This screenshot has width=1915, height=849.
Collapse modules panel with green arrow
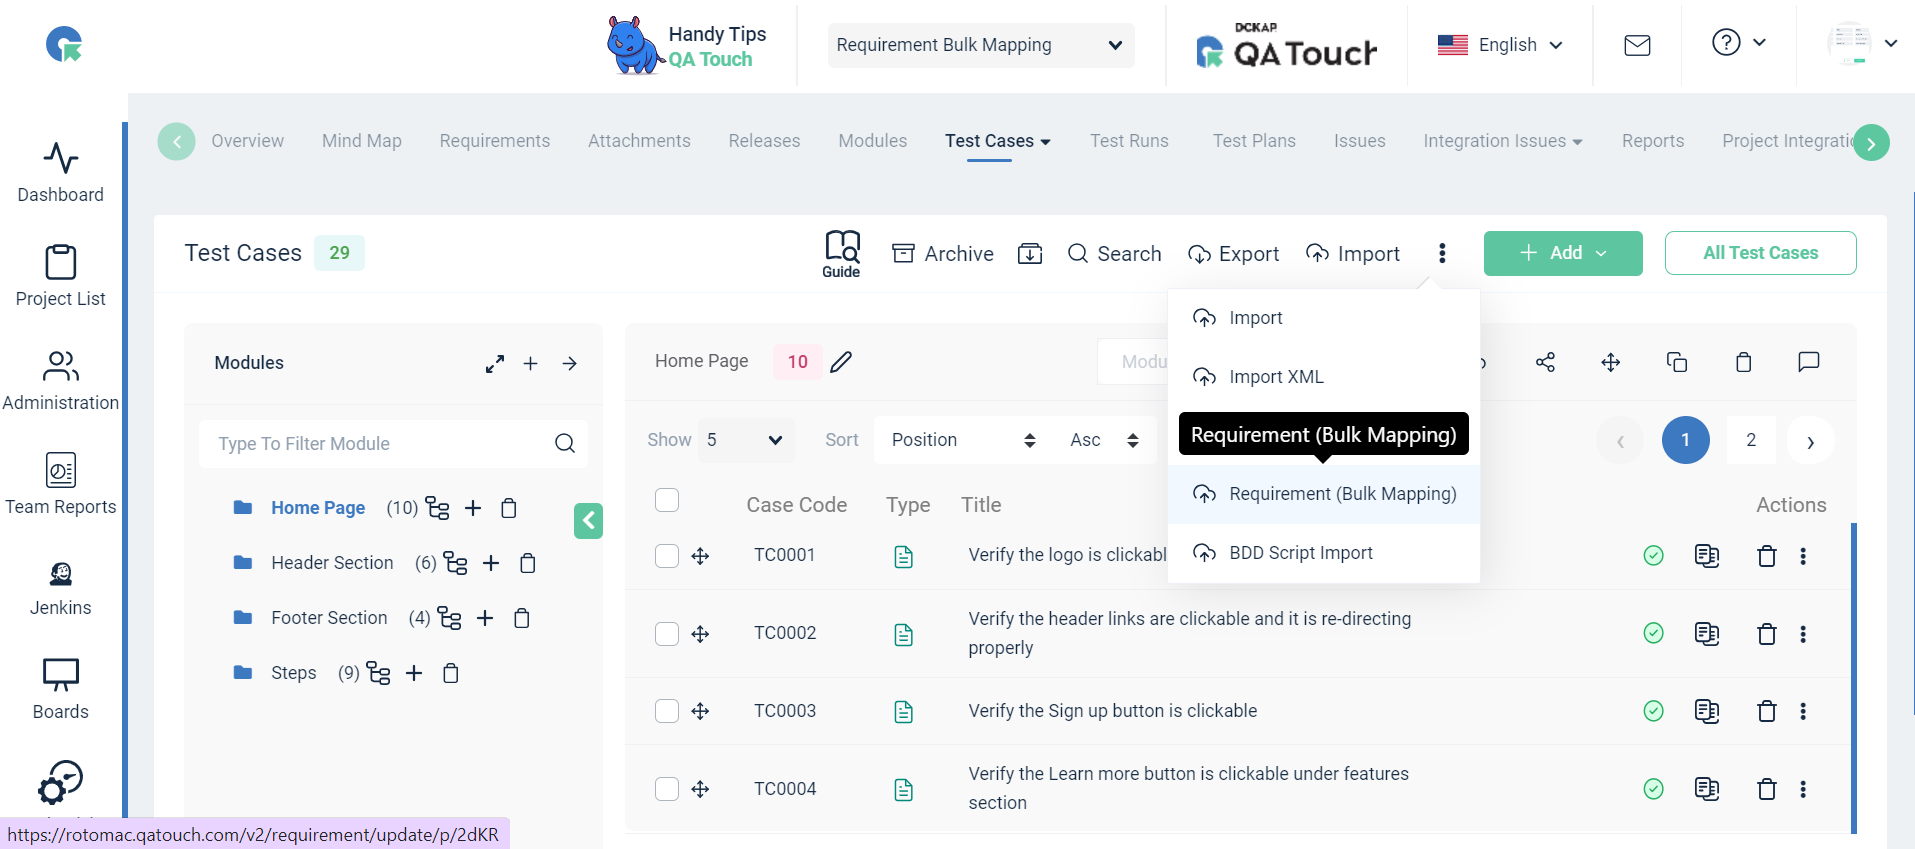tap(588, 520)
